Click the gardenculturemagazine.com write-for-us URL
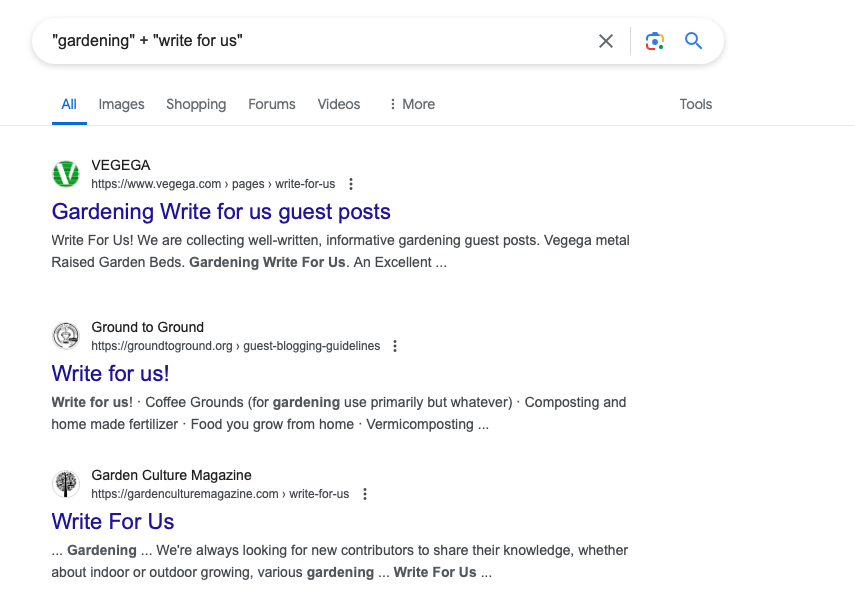The height and width of the screenshot is (611, 855). click(220, 494)
